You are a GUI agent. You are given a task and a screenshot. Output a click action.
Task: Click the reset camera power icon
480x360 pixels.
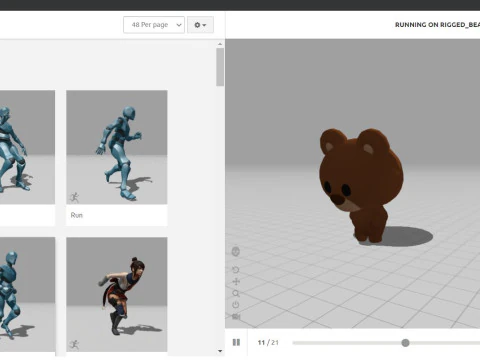(x=236, y=305)
